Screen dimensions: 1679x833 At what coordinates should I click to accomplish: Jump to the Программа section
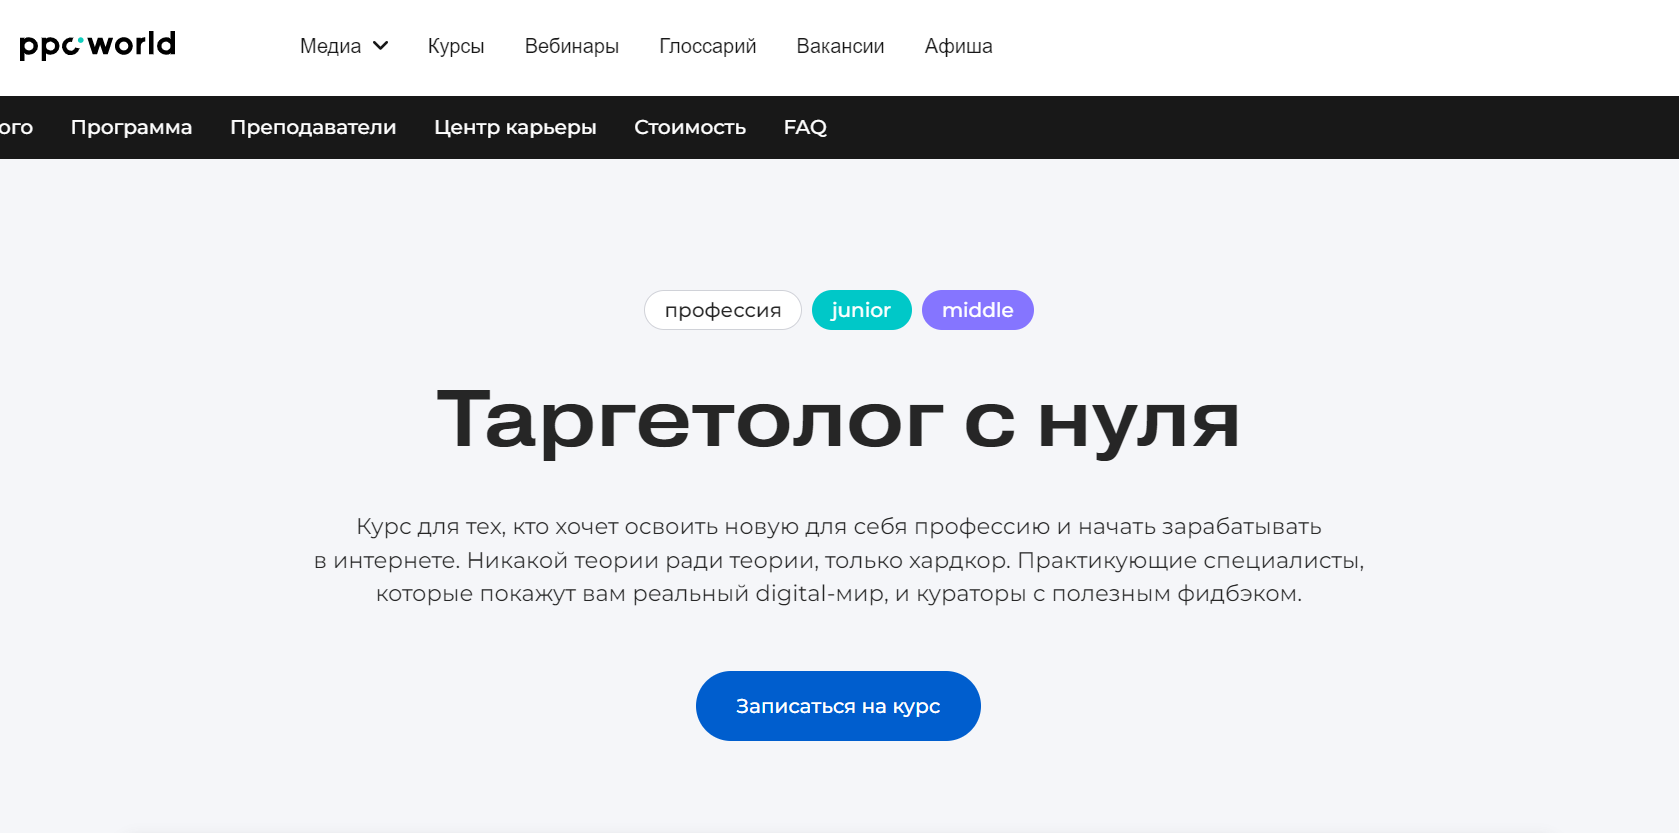click(131, 127)
